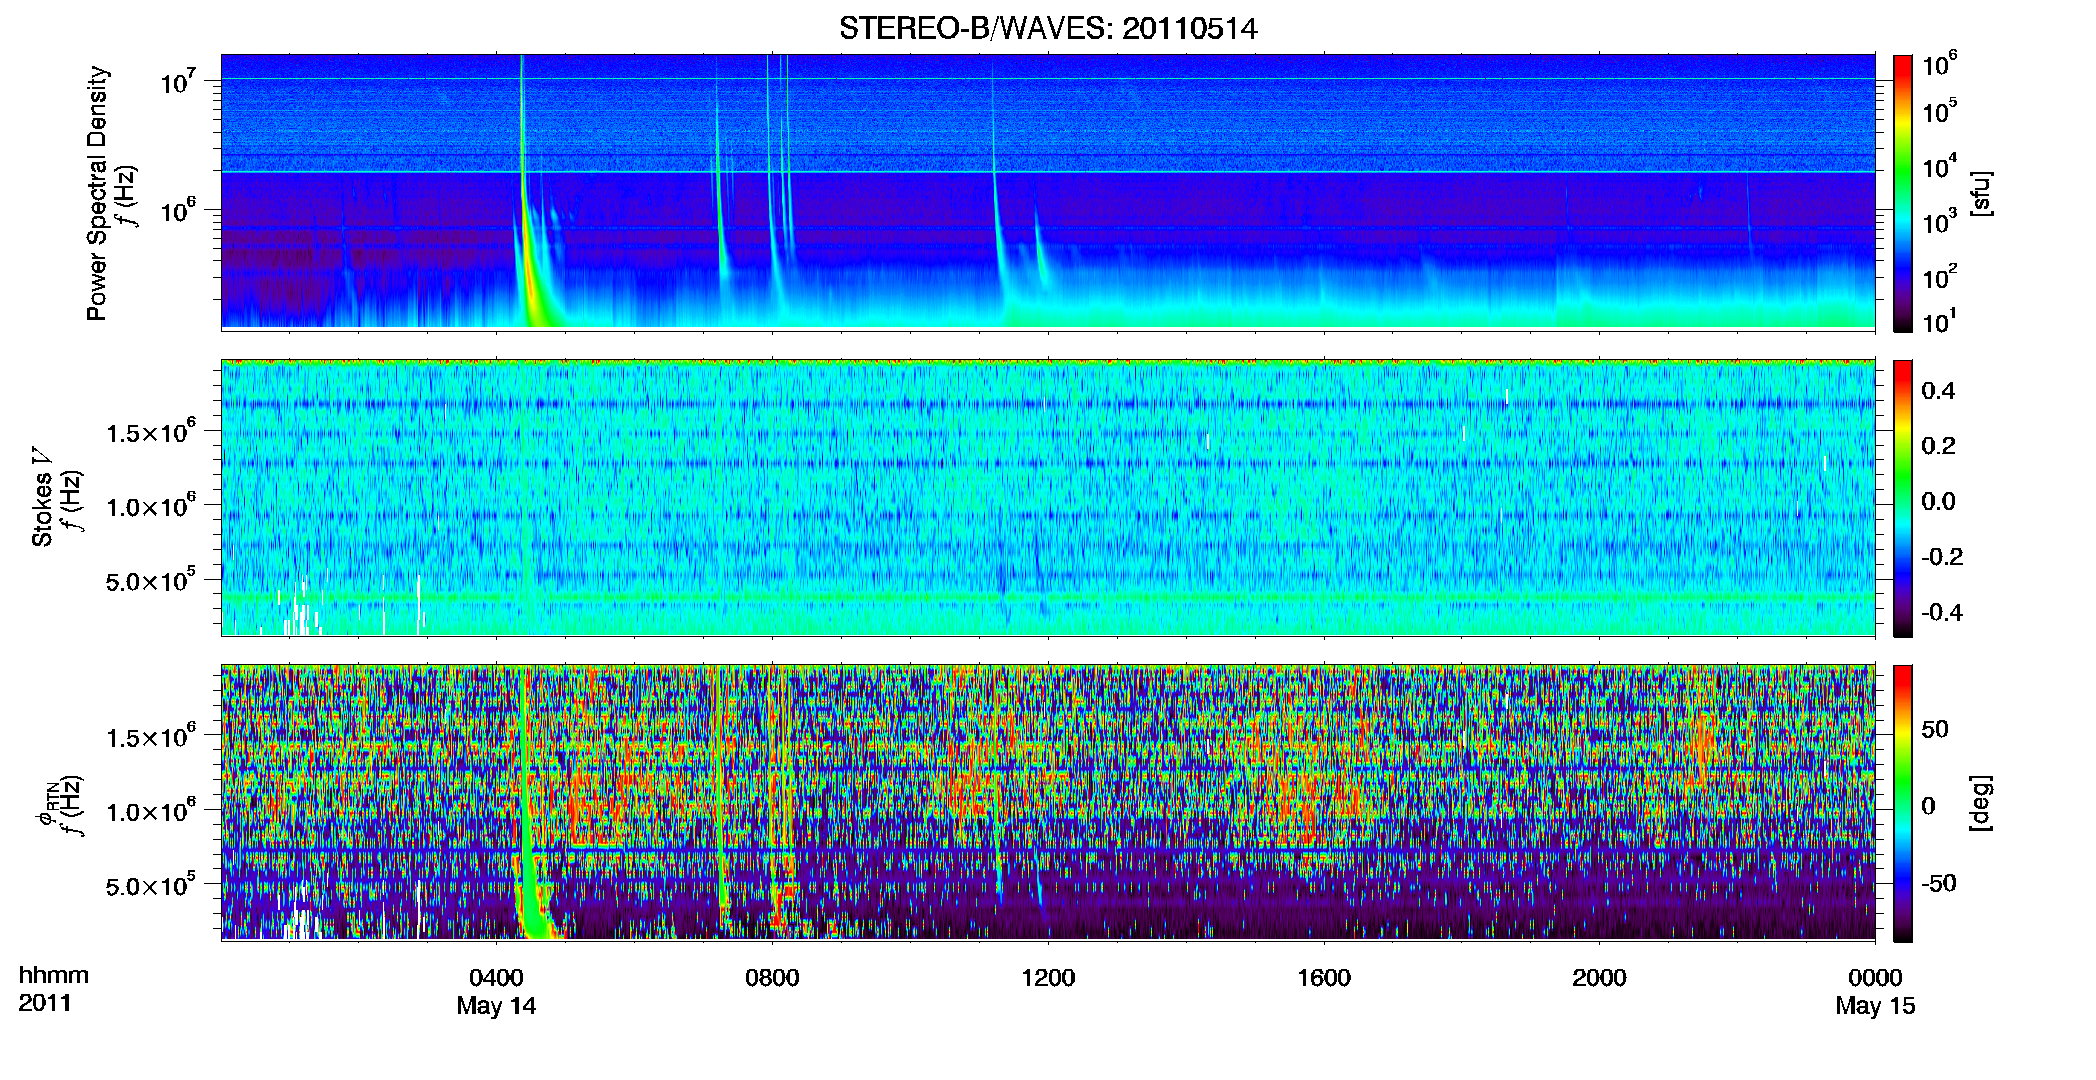The image size is (2096, 1080).
Task: Click the [sfu] unit label
Action: (1980, 194)
